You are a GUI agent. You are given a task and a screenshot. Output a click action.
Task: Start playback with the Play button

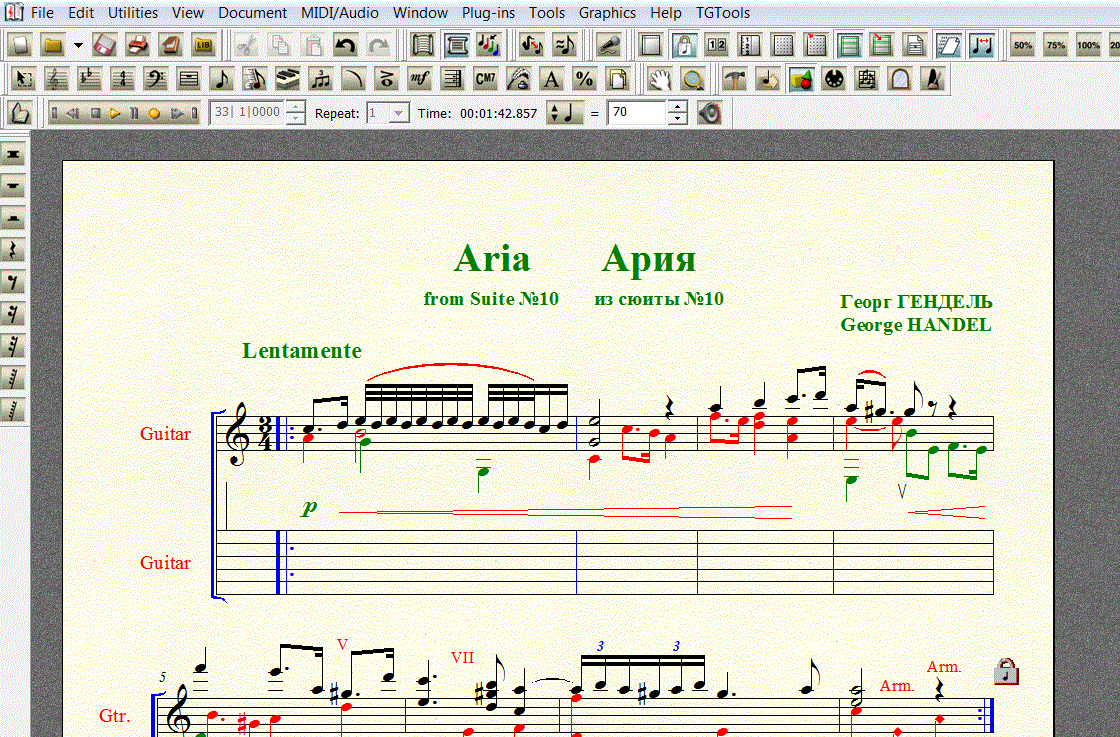coord(115,114)
